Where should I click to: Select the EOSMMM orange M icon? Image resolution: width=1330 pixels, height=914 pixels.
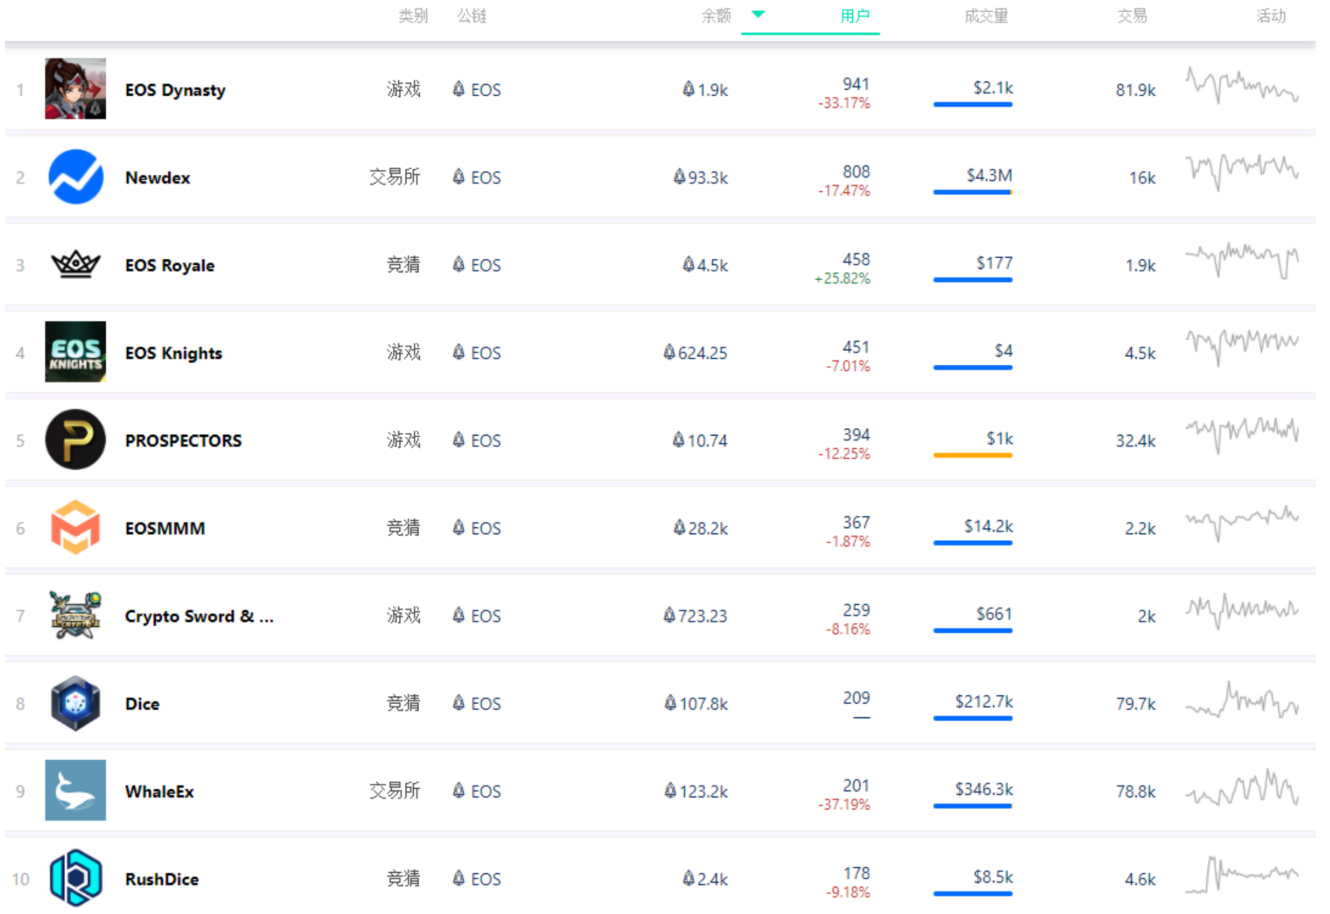click(75, 528)
